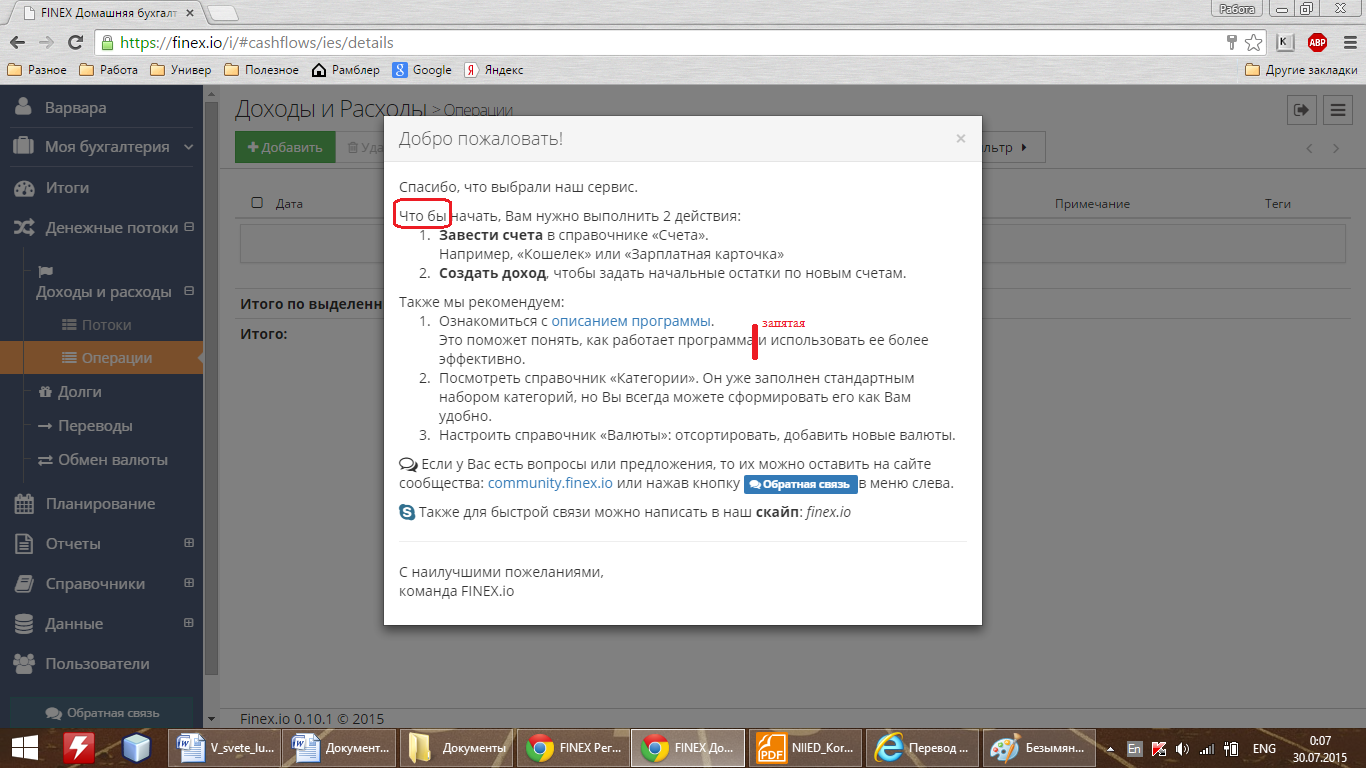Click Chrome forward navigation arrow
Image resolution: width=1366 pixels, height=768 pixels.
(x=46, y=42)
